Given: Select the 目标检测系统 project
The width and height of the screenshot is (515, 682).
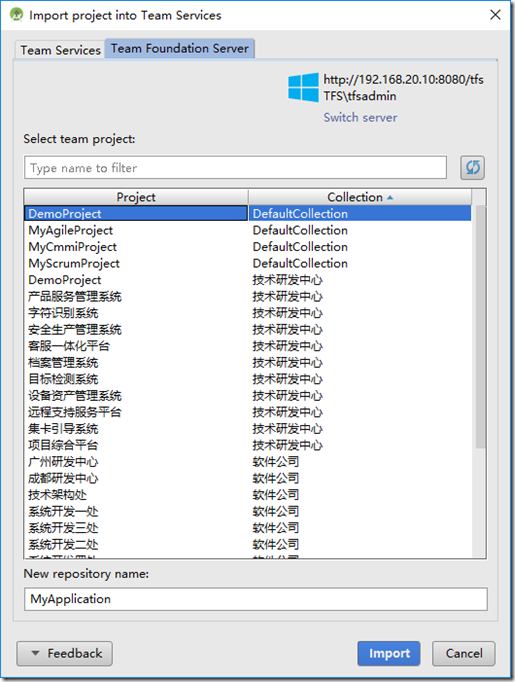Looking at the screenshot, I should 248,378.
